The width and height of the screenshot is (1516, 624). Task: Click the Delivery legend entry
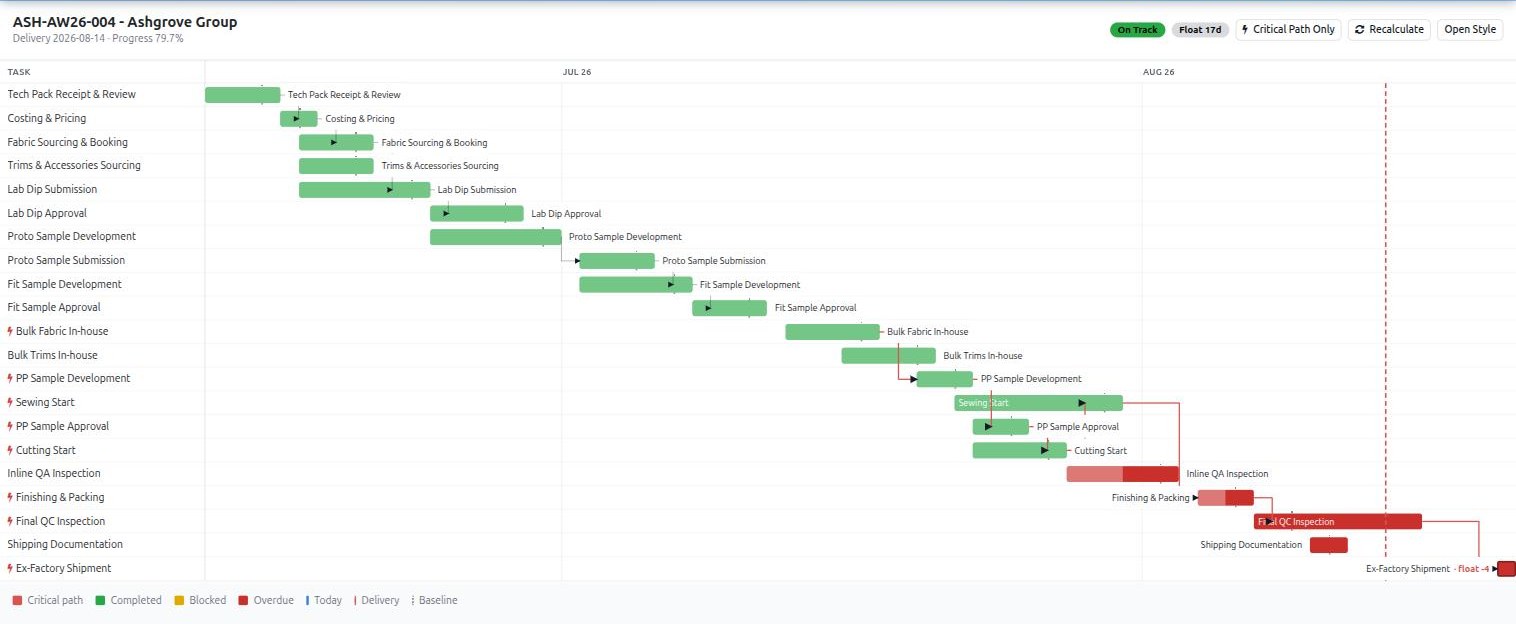(x=377, y=601)
